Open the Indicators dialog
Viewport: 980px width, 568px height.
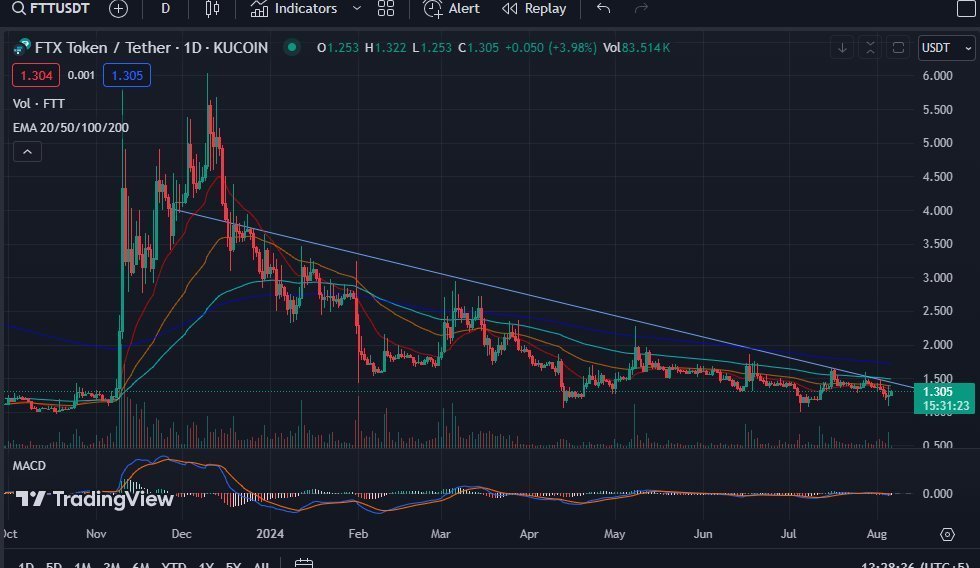point(294,9)
